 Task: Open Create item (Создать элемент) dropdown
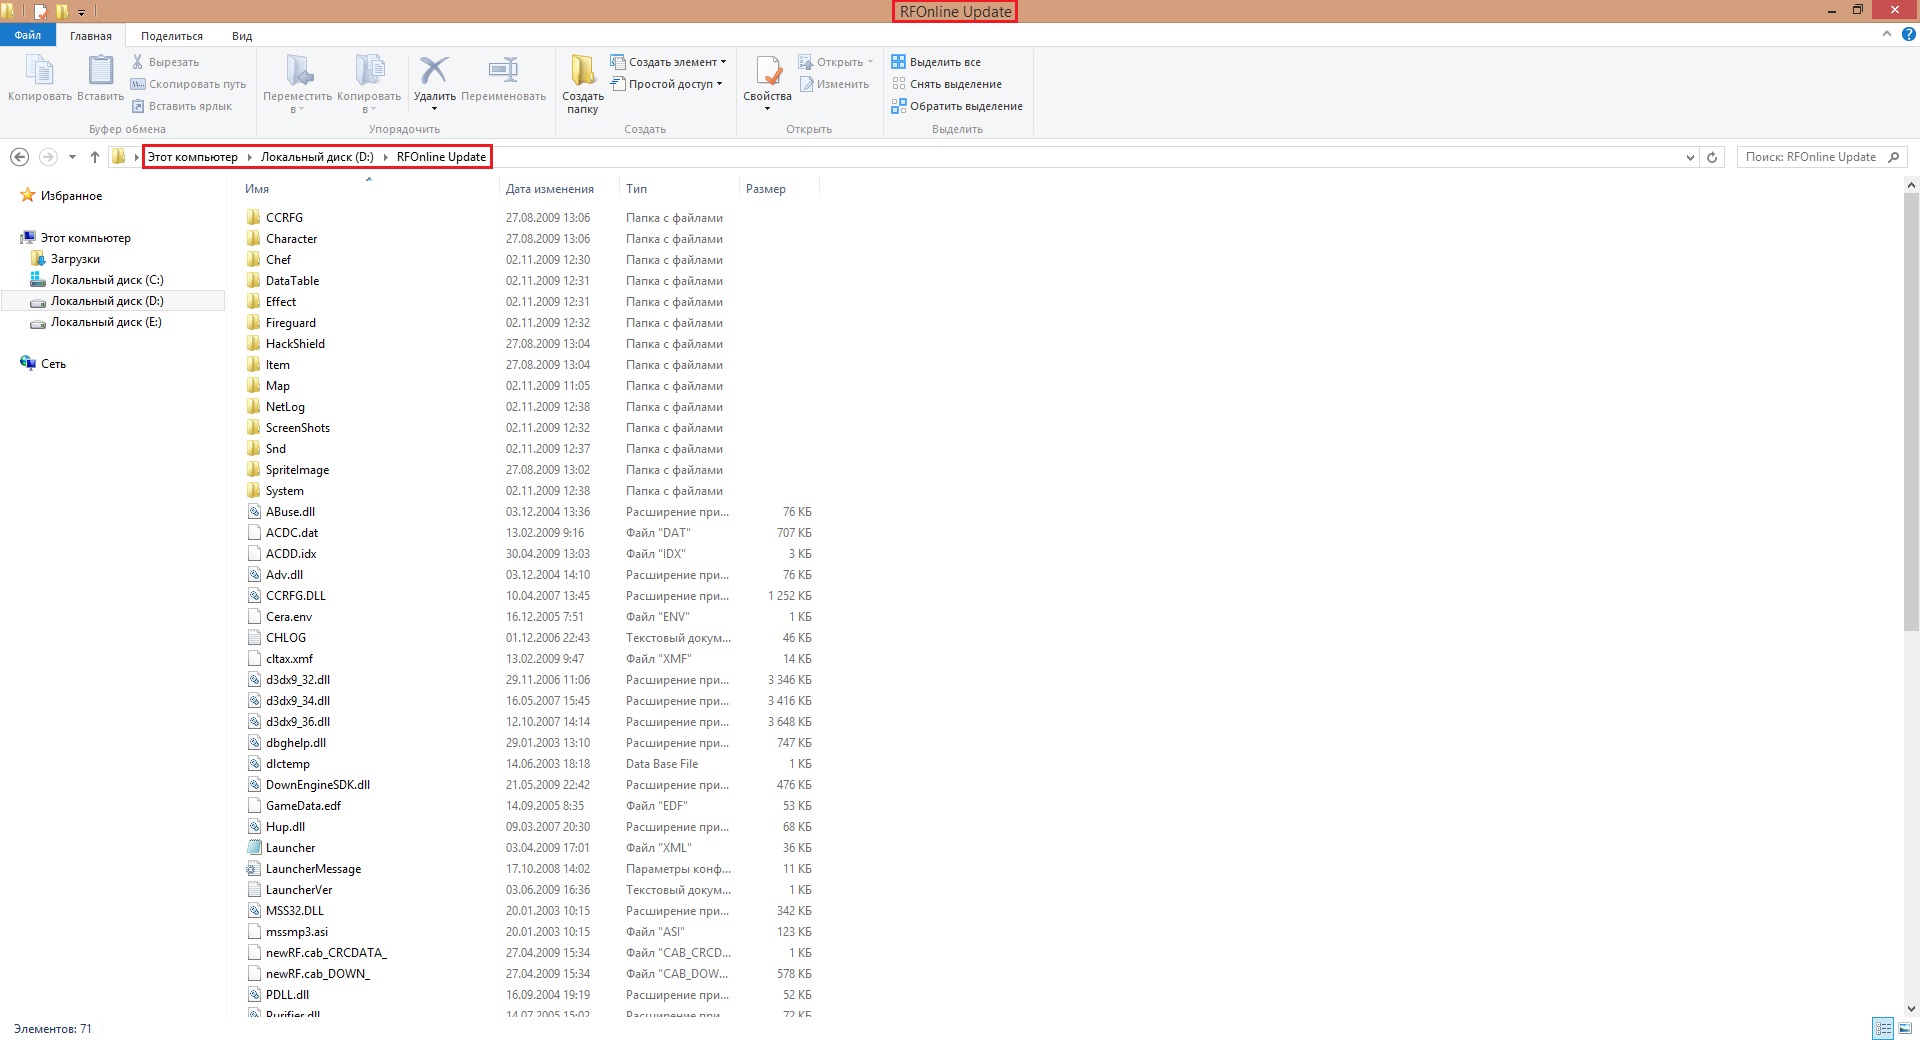point(668,62)
